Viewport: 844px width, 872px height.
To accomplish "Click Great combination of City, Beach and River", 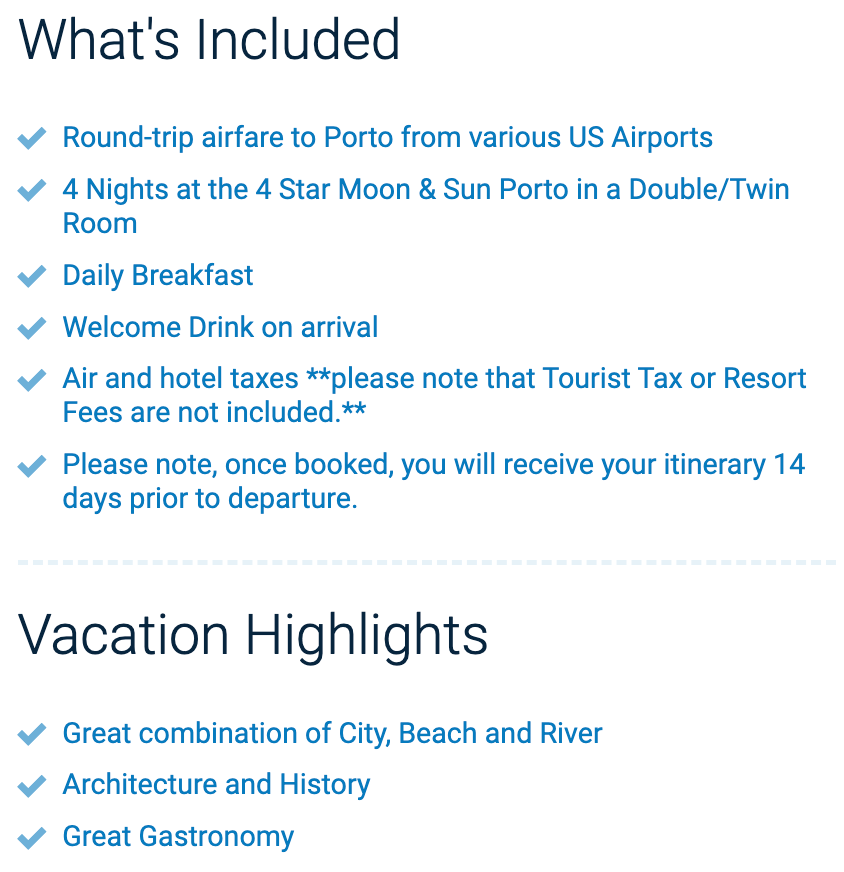I will click(x=332, y=734).
